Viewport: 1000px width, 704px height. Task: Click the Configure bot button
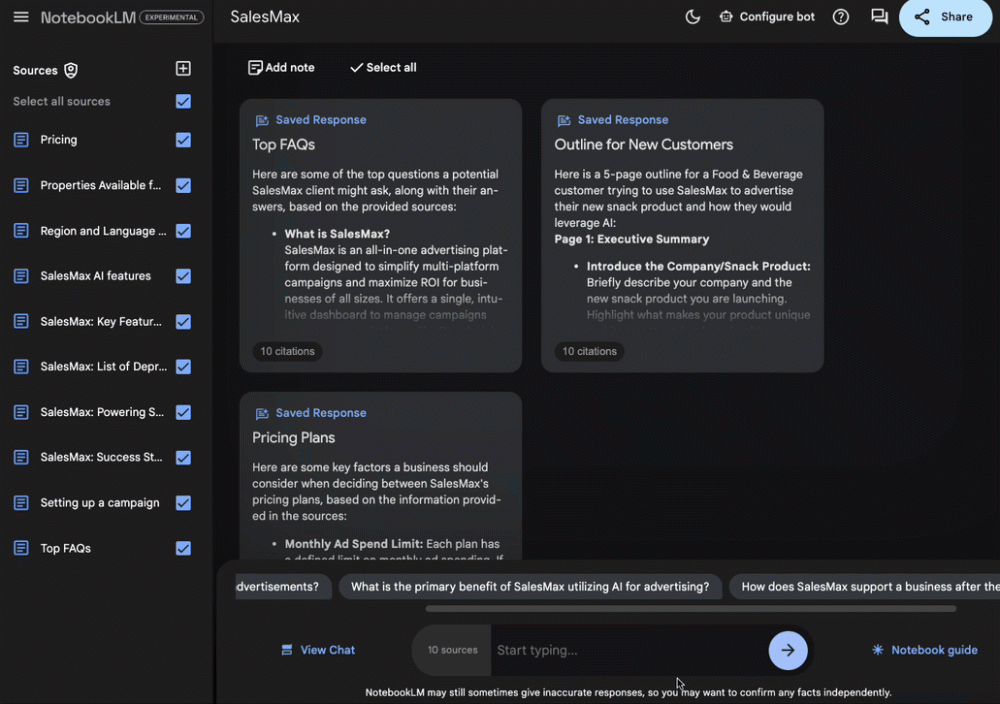tap(767, 17)
